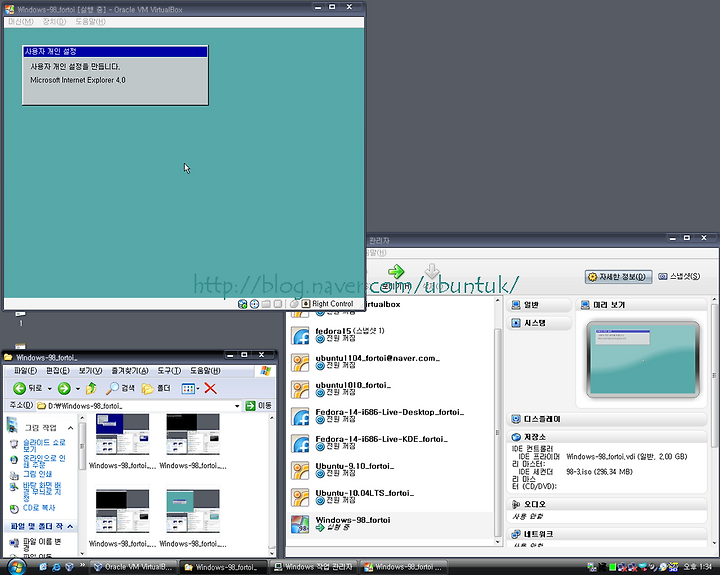This screenshot has width=720, height=575.
Task: Click the green 보이기 Show arrow in VirtualBox Manager
Action: 395,271
